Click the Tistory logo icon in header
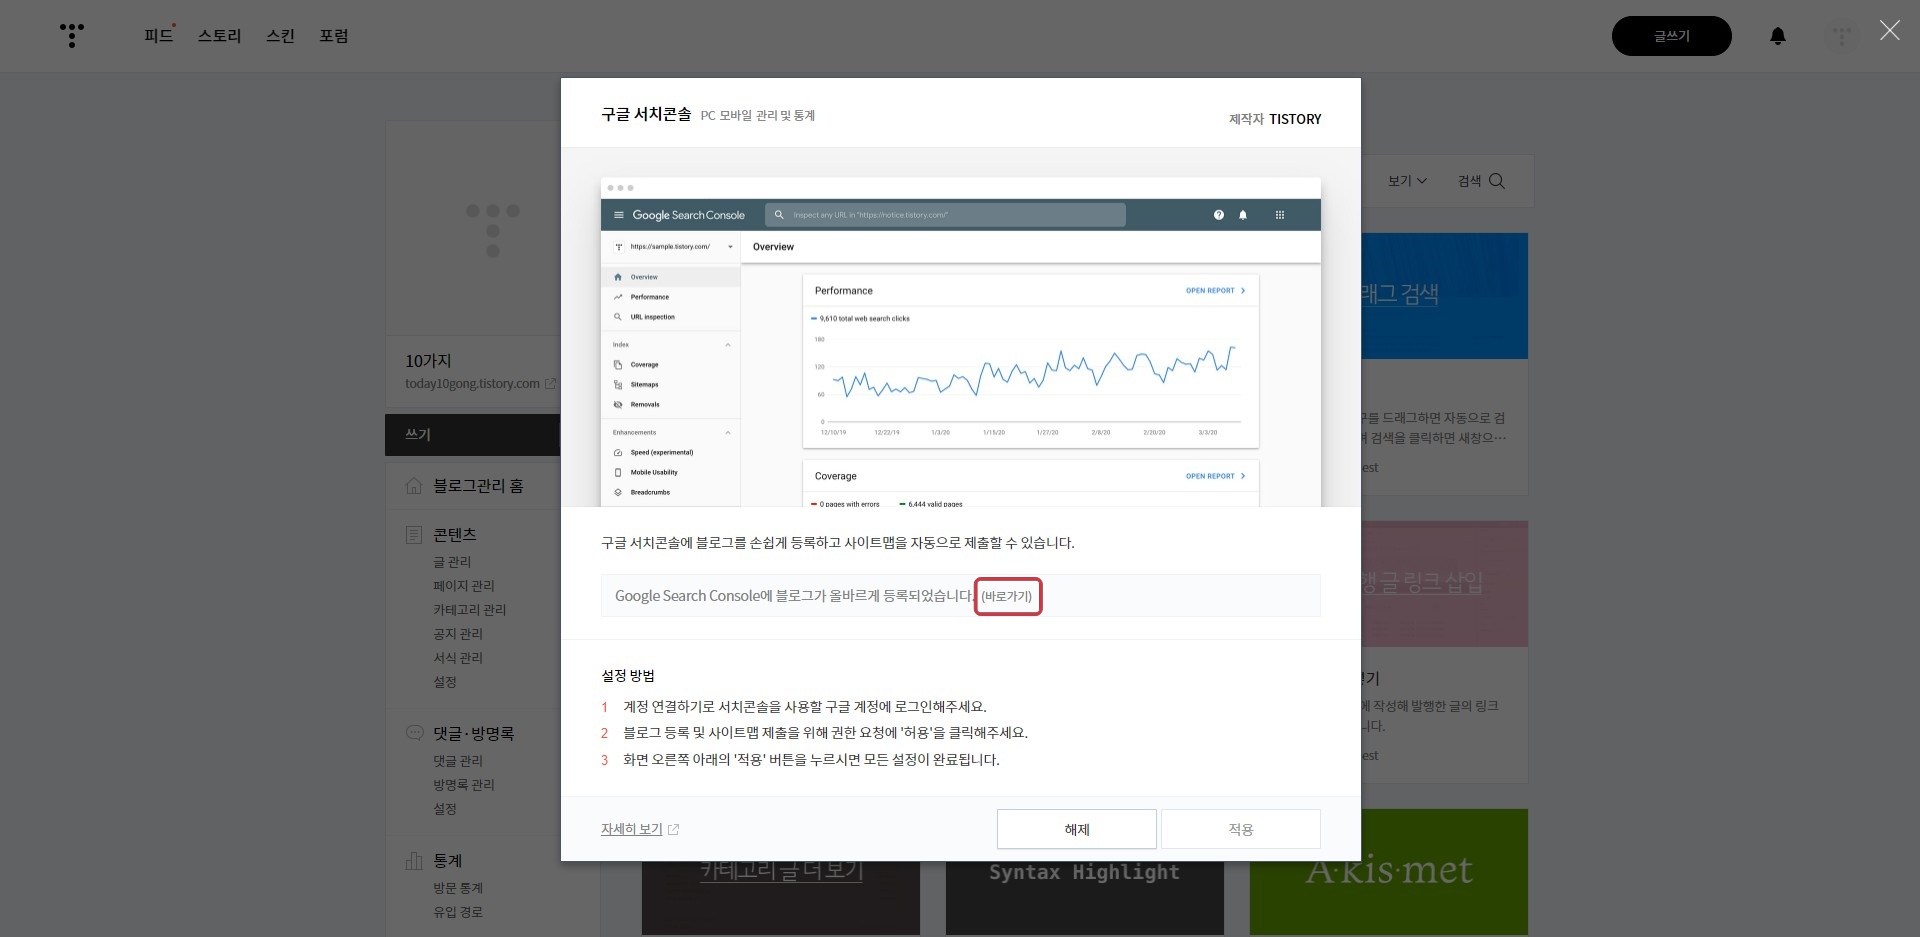1920x937 pixels. (72, 35)
